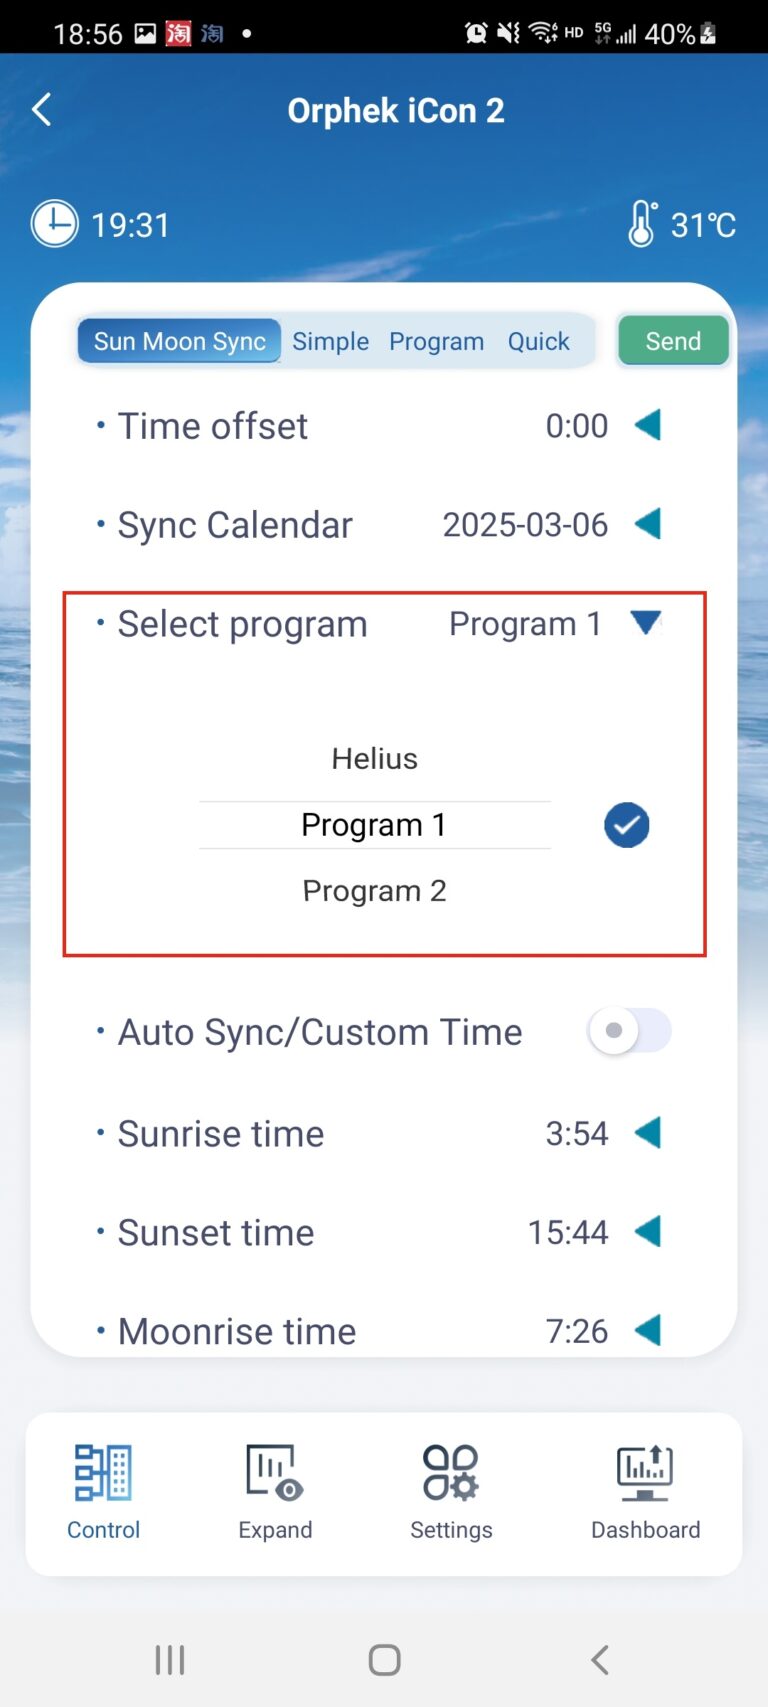Open the Dashboard chart icon
The height and width of the screenshot is (1707, 768).
pyautogui.click(x=645, y=1473)
